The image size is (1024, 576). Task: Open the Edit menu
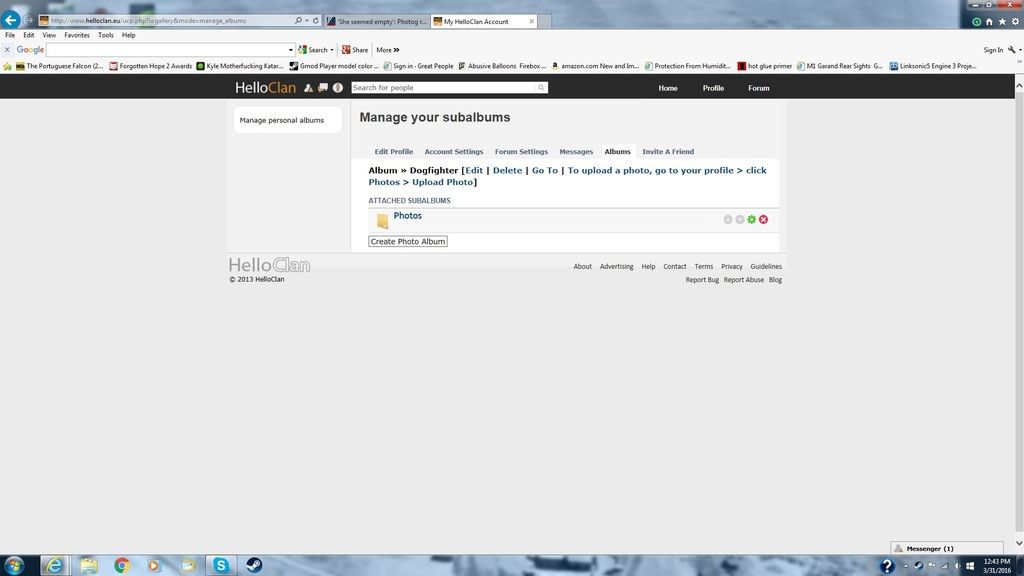click(x=29, y=35)
